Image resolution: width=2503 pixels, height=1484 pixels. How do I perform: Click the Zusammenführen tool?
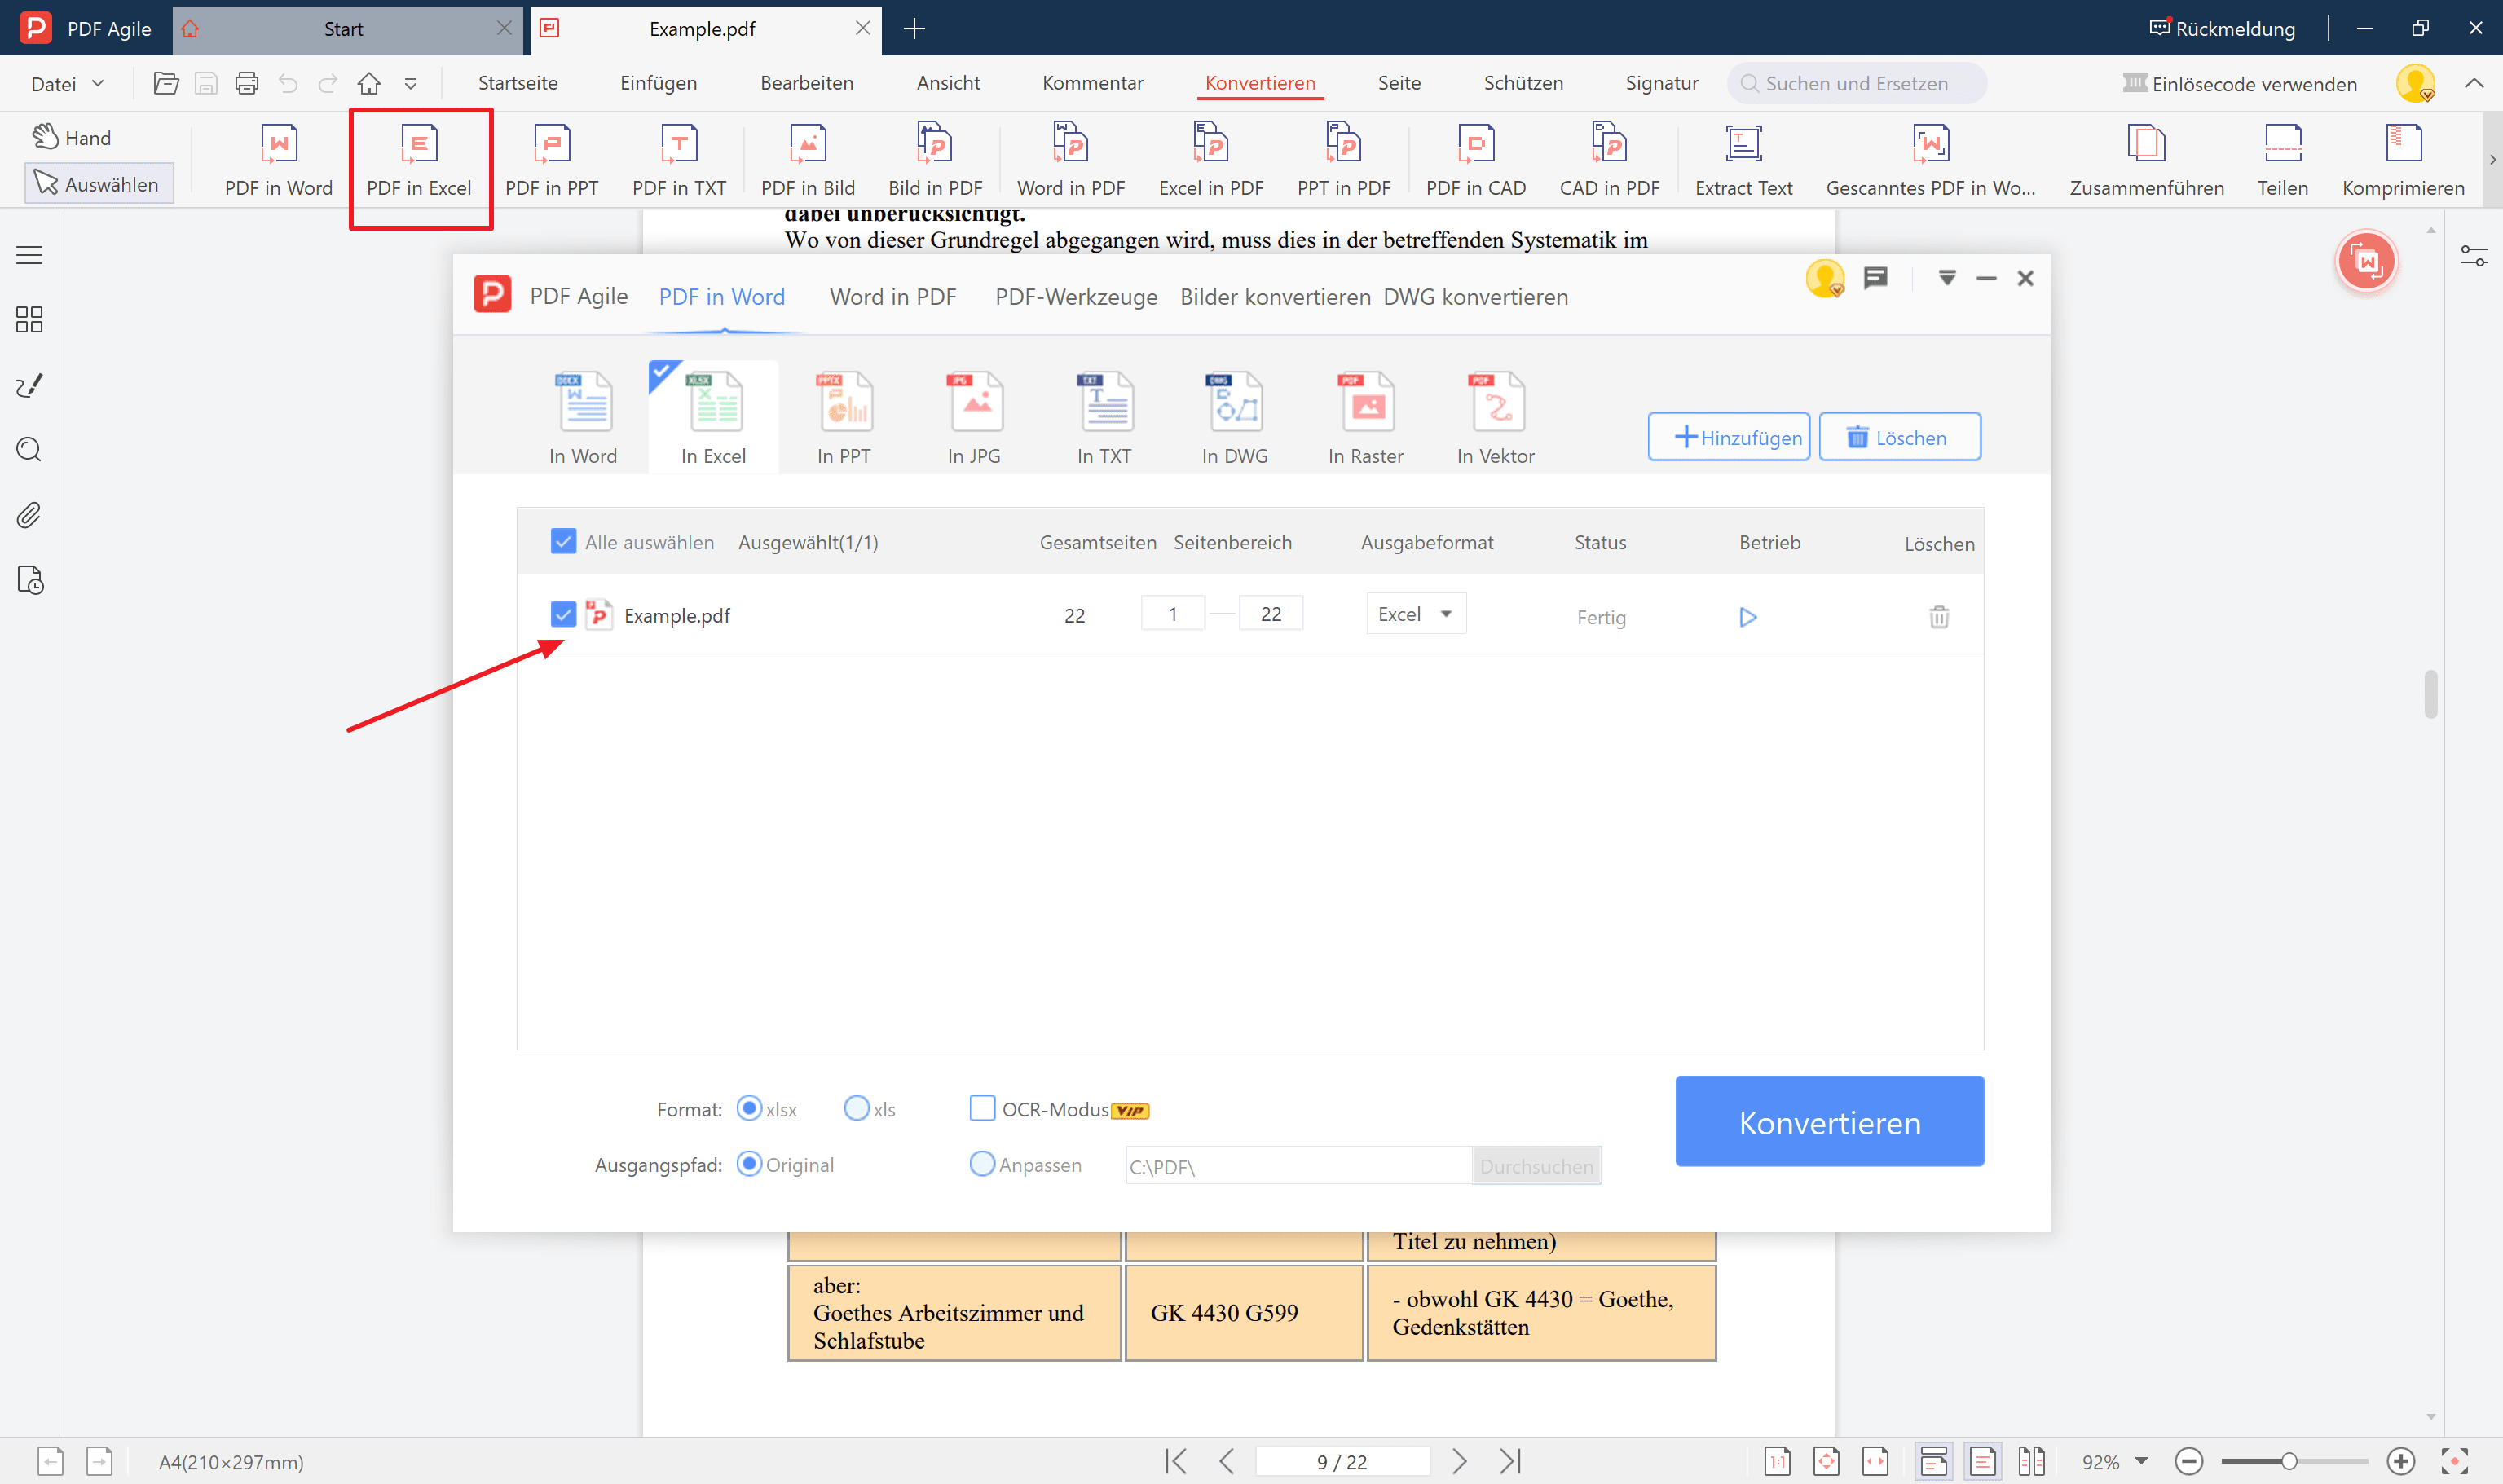[x=2146, y=160]
